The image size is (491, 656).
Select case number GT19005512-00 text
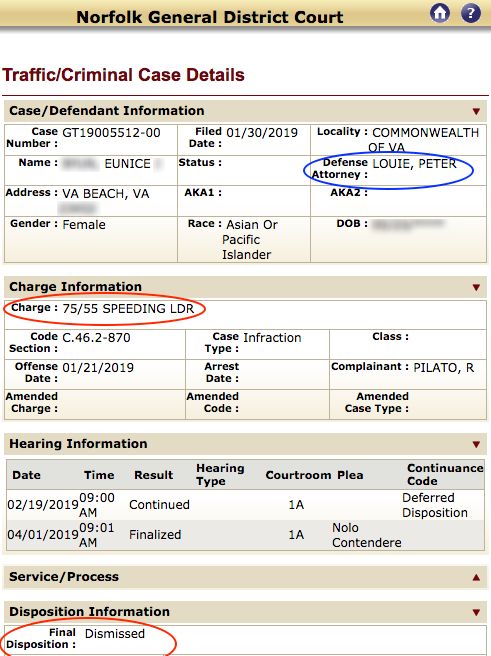tap(111, 133)
